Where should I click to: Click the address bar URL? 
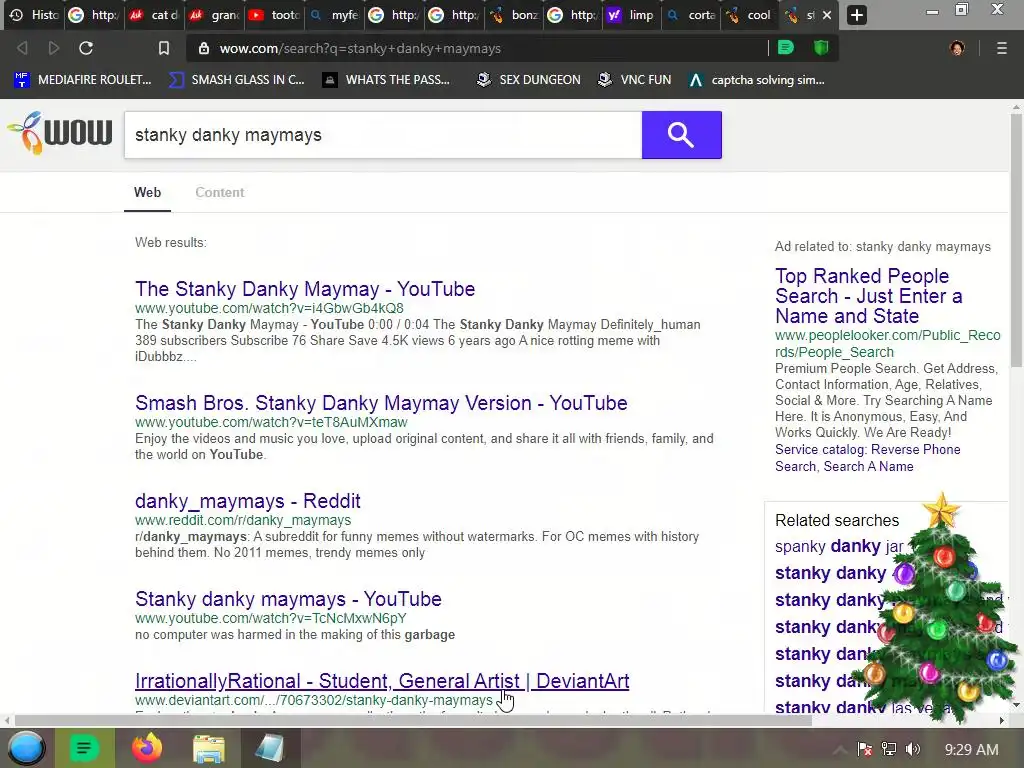pyautogui.click(x=360, y=48)
